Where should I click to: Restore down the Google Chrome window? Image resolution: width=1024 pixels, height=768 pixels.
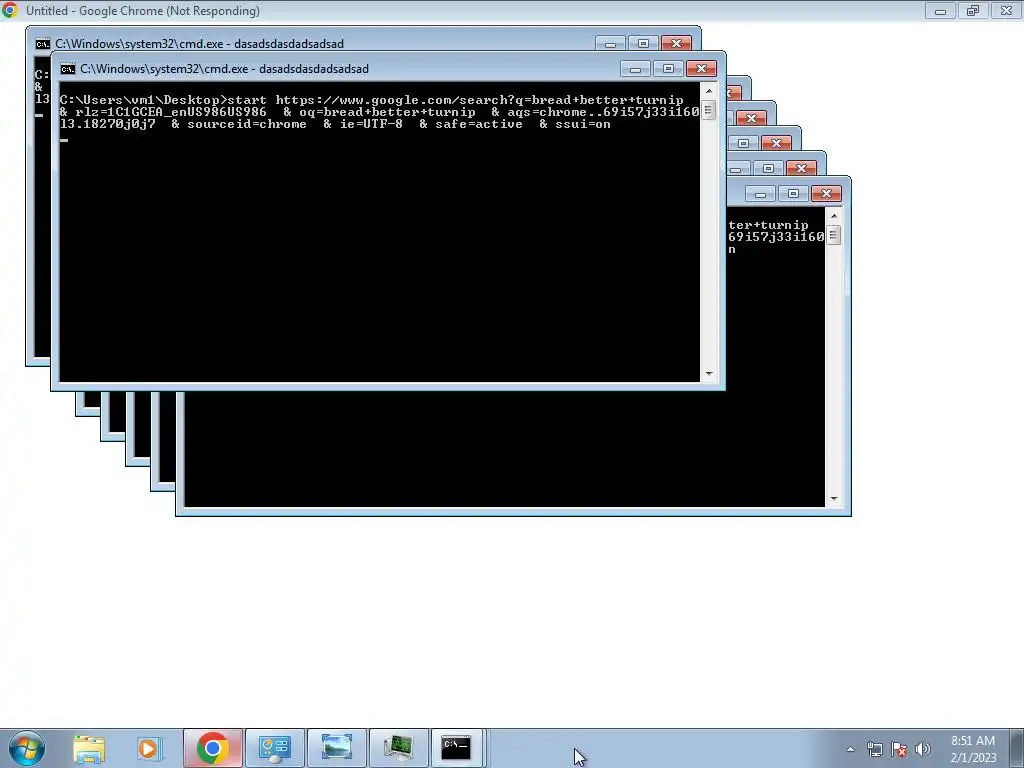(973, 10)
